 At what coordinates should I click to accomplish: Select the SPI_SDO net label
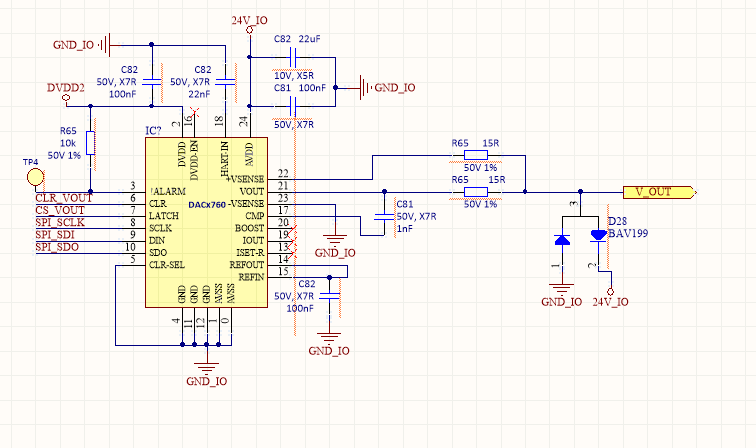pyautogui.click(x=57, y=247)
